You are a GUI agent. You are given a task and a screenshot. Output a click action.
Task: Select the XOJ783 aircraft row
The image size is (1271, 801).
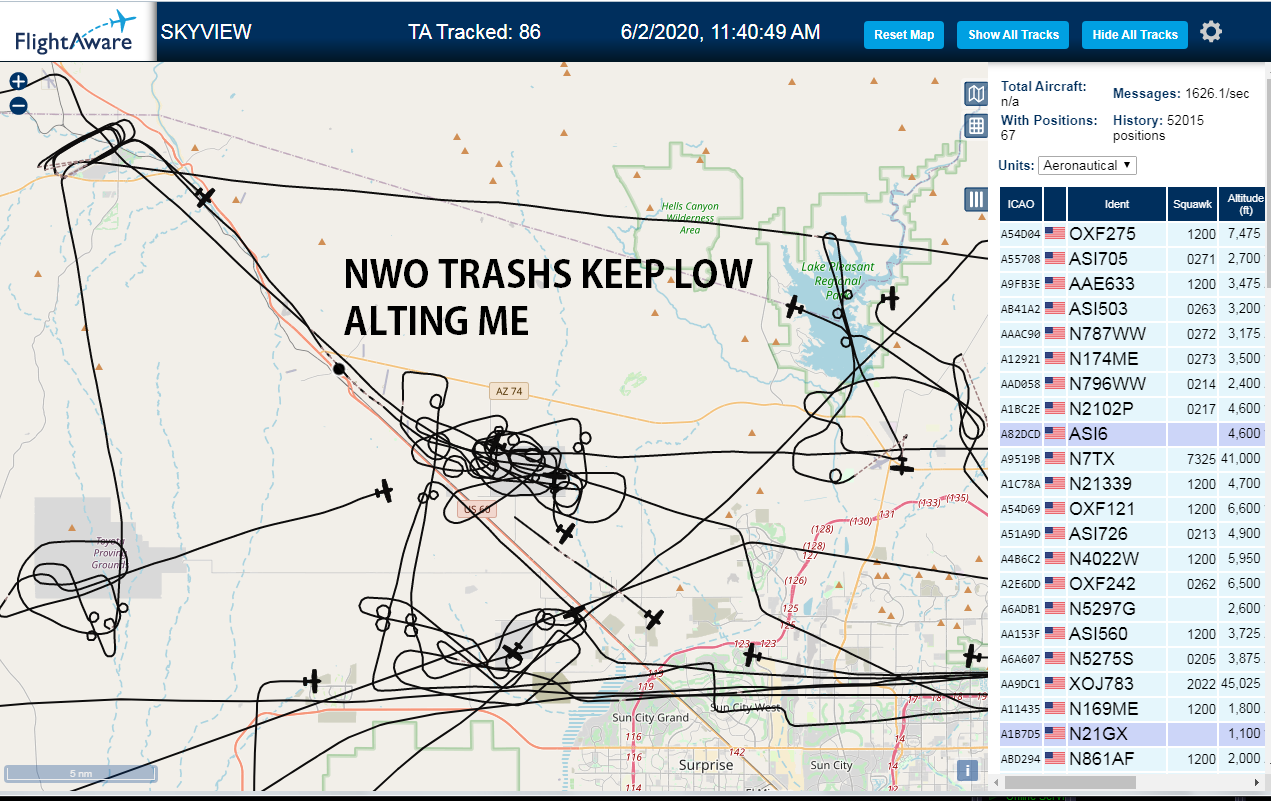point(1133,684)
